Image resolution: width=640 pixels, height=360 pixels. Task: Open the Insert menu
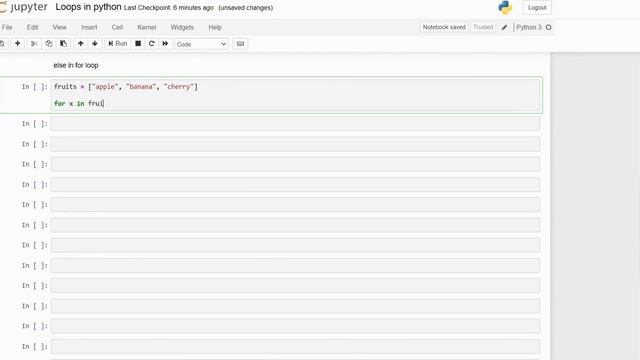click(x=89, y=27)
